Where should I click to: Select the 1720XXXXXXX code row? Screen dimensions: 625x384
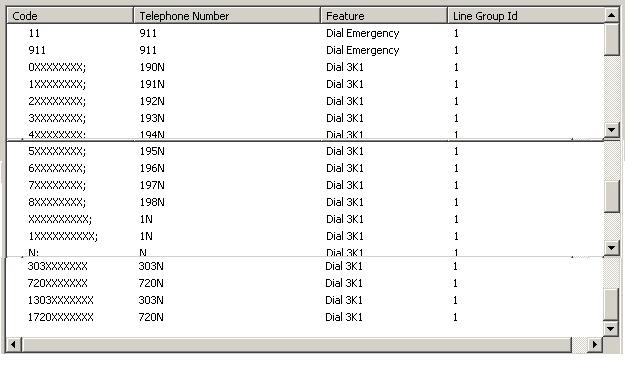coord(305,317)
